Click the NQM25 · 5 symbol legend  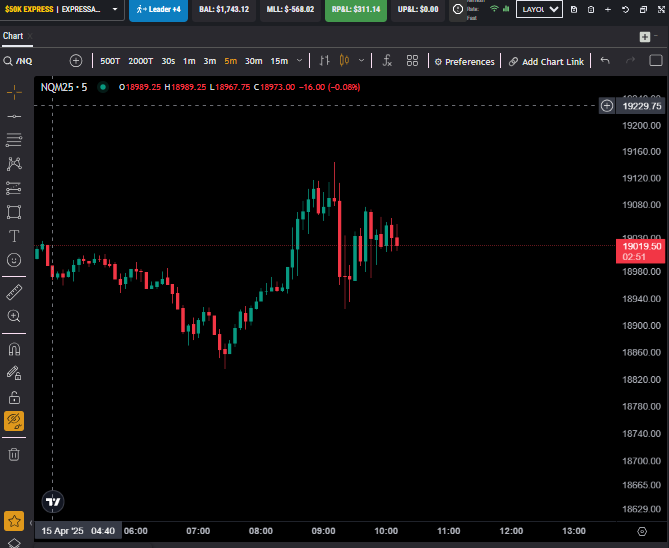pyautogui.click(x=64, y=87)
